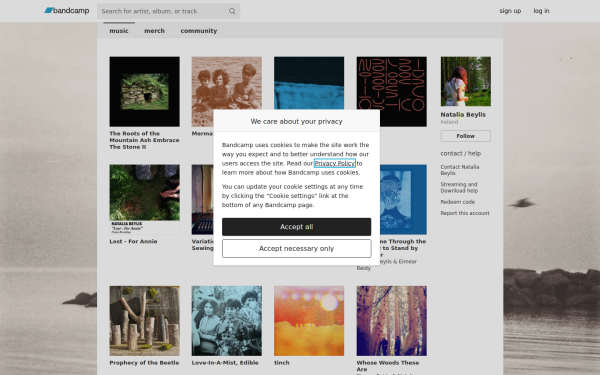The width and height of the screenshot is (600, 375).
Task: Open Natalia Beylis profile photo
Action: (466, 82)
